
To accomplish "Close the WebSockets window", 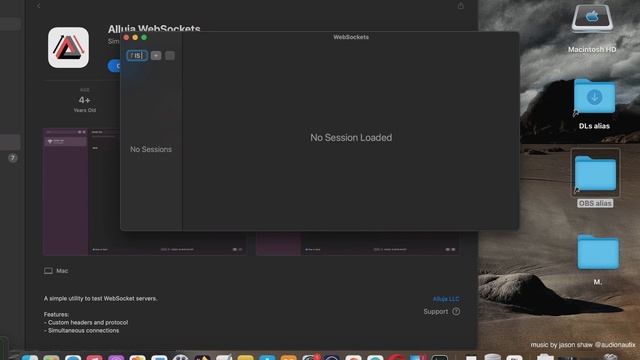I will (126, 37).
